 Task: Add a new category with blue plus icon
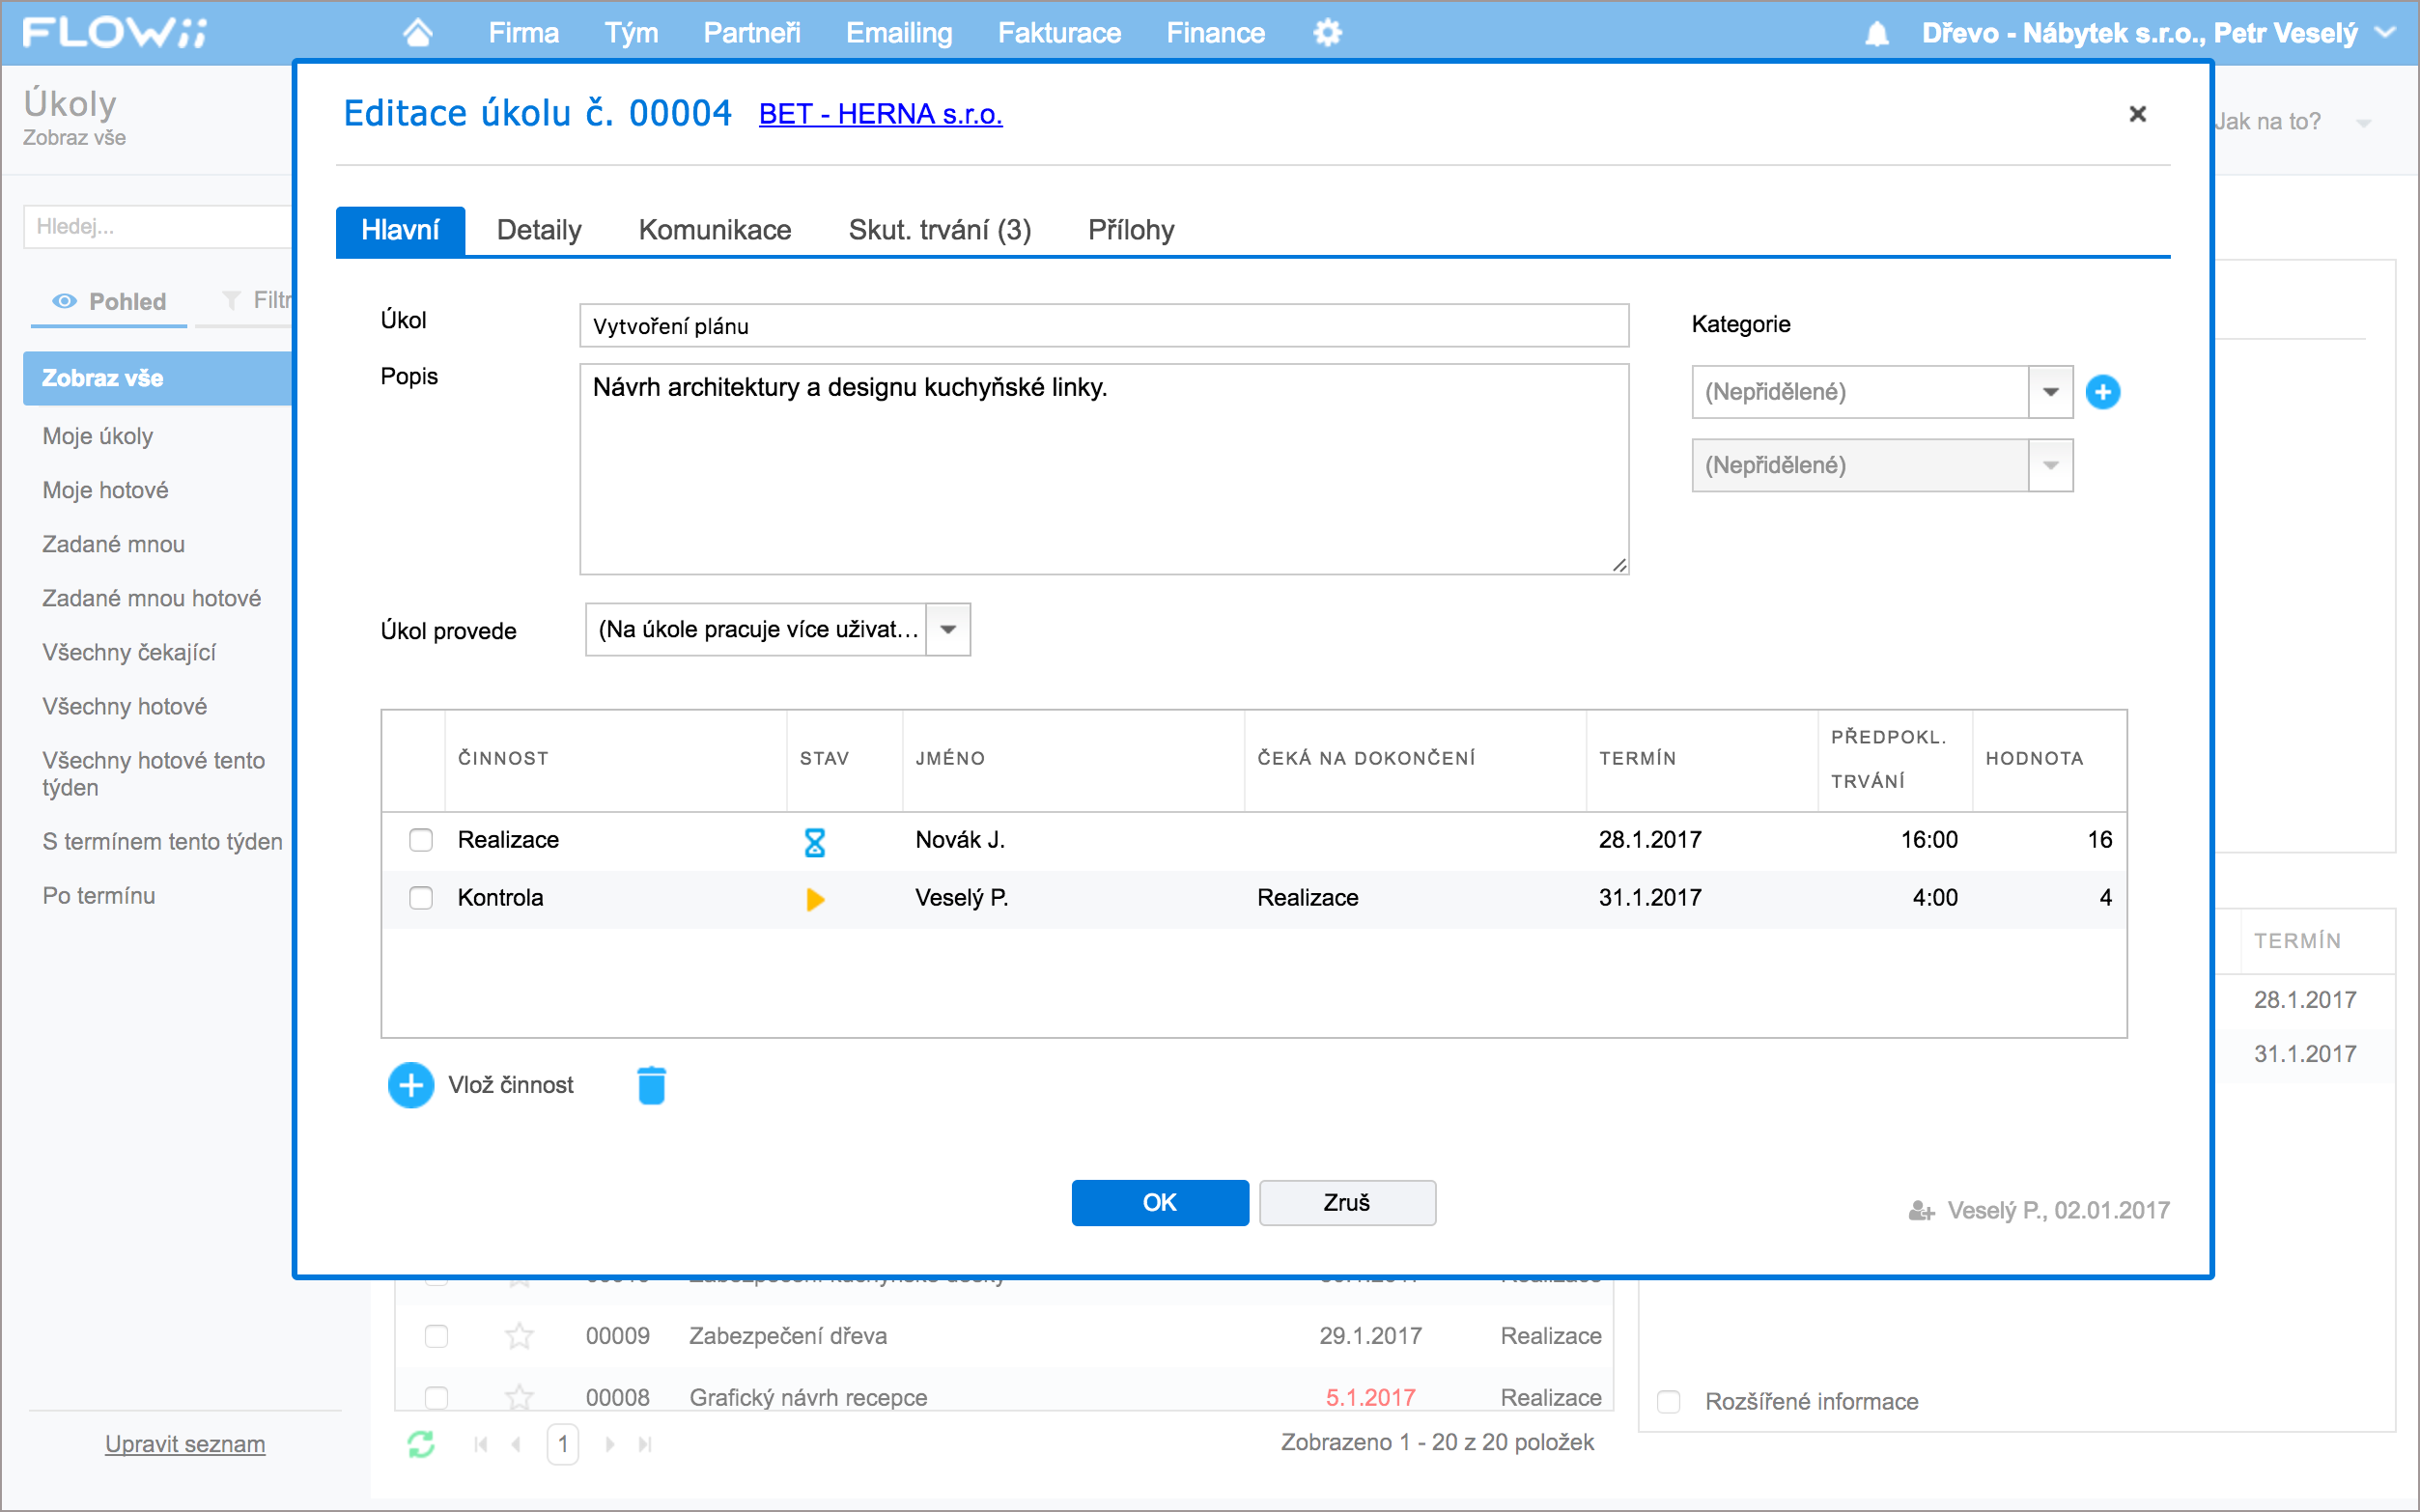pos(2103,392)
